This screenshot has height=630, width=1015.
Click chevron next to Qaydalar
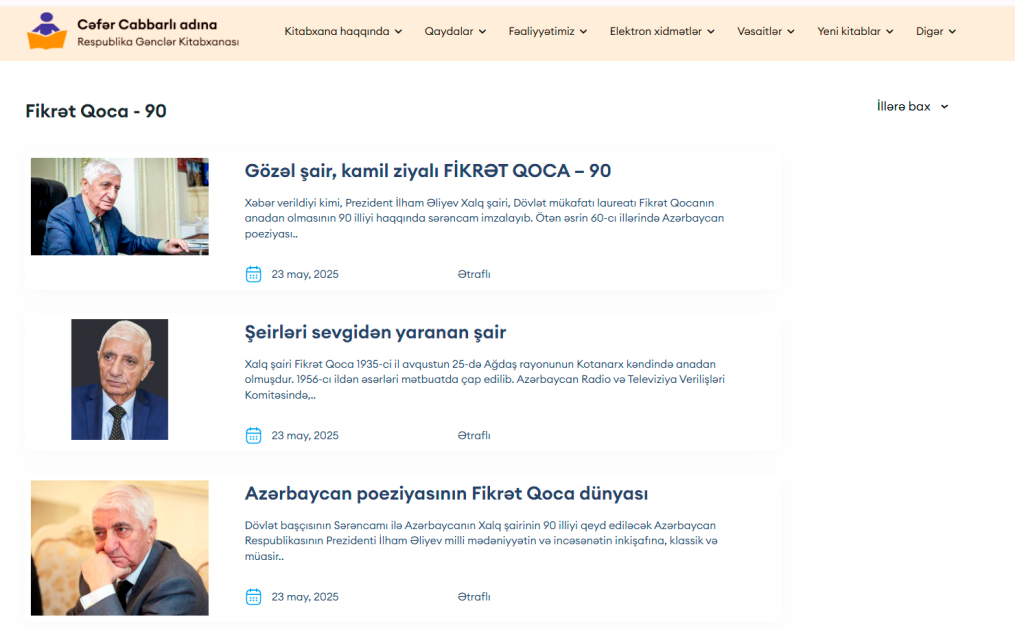coord(482,32)
